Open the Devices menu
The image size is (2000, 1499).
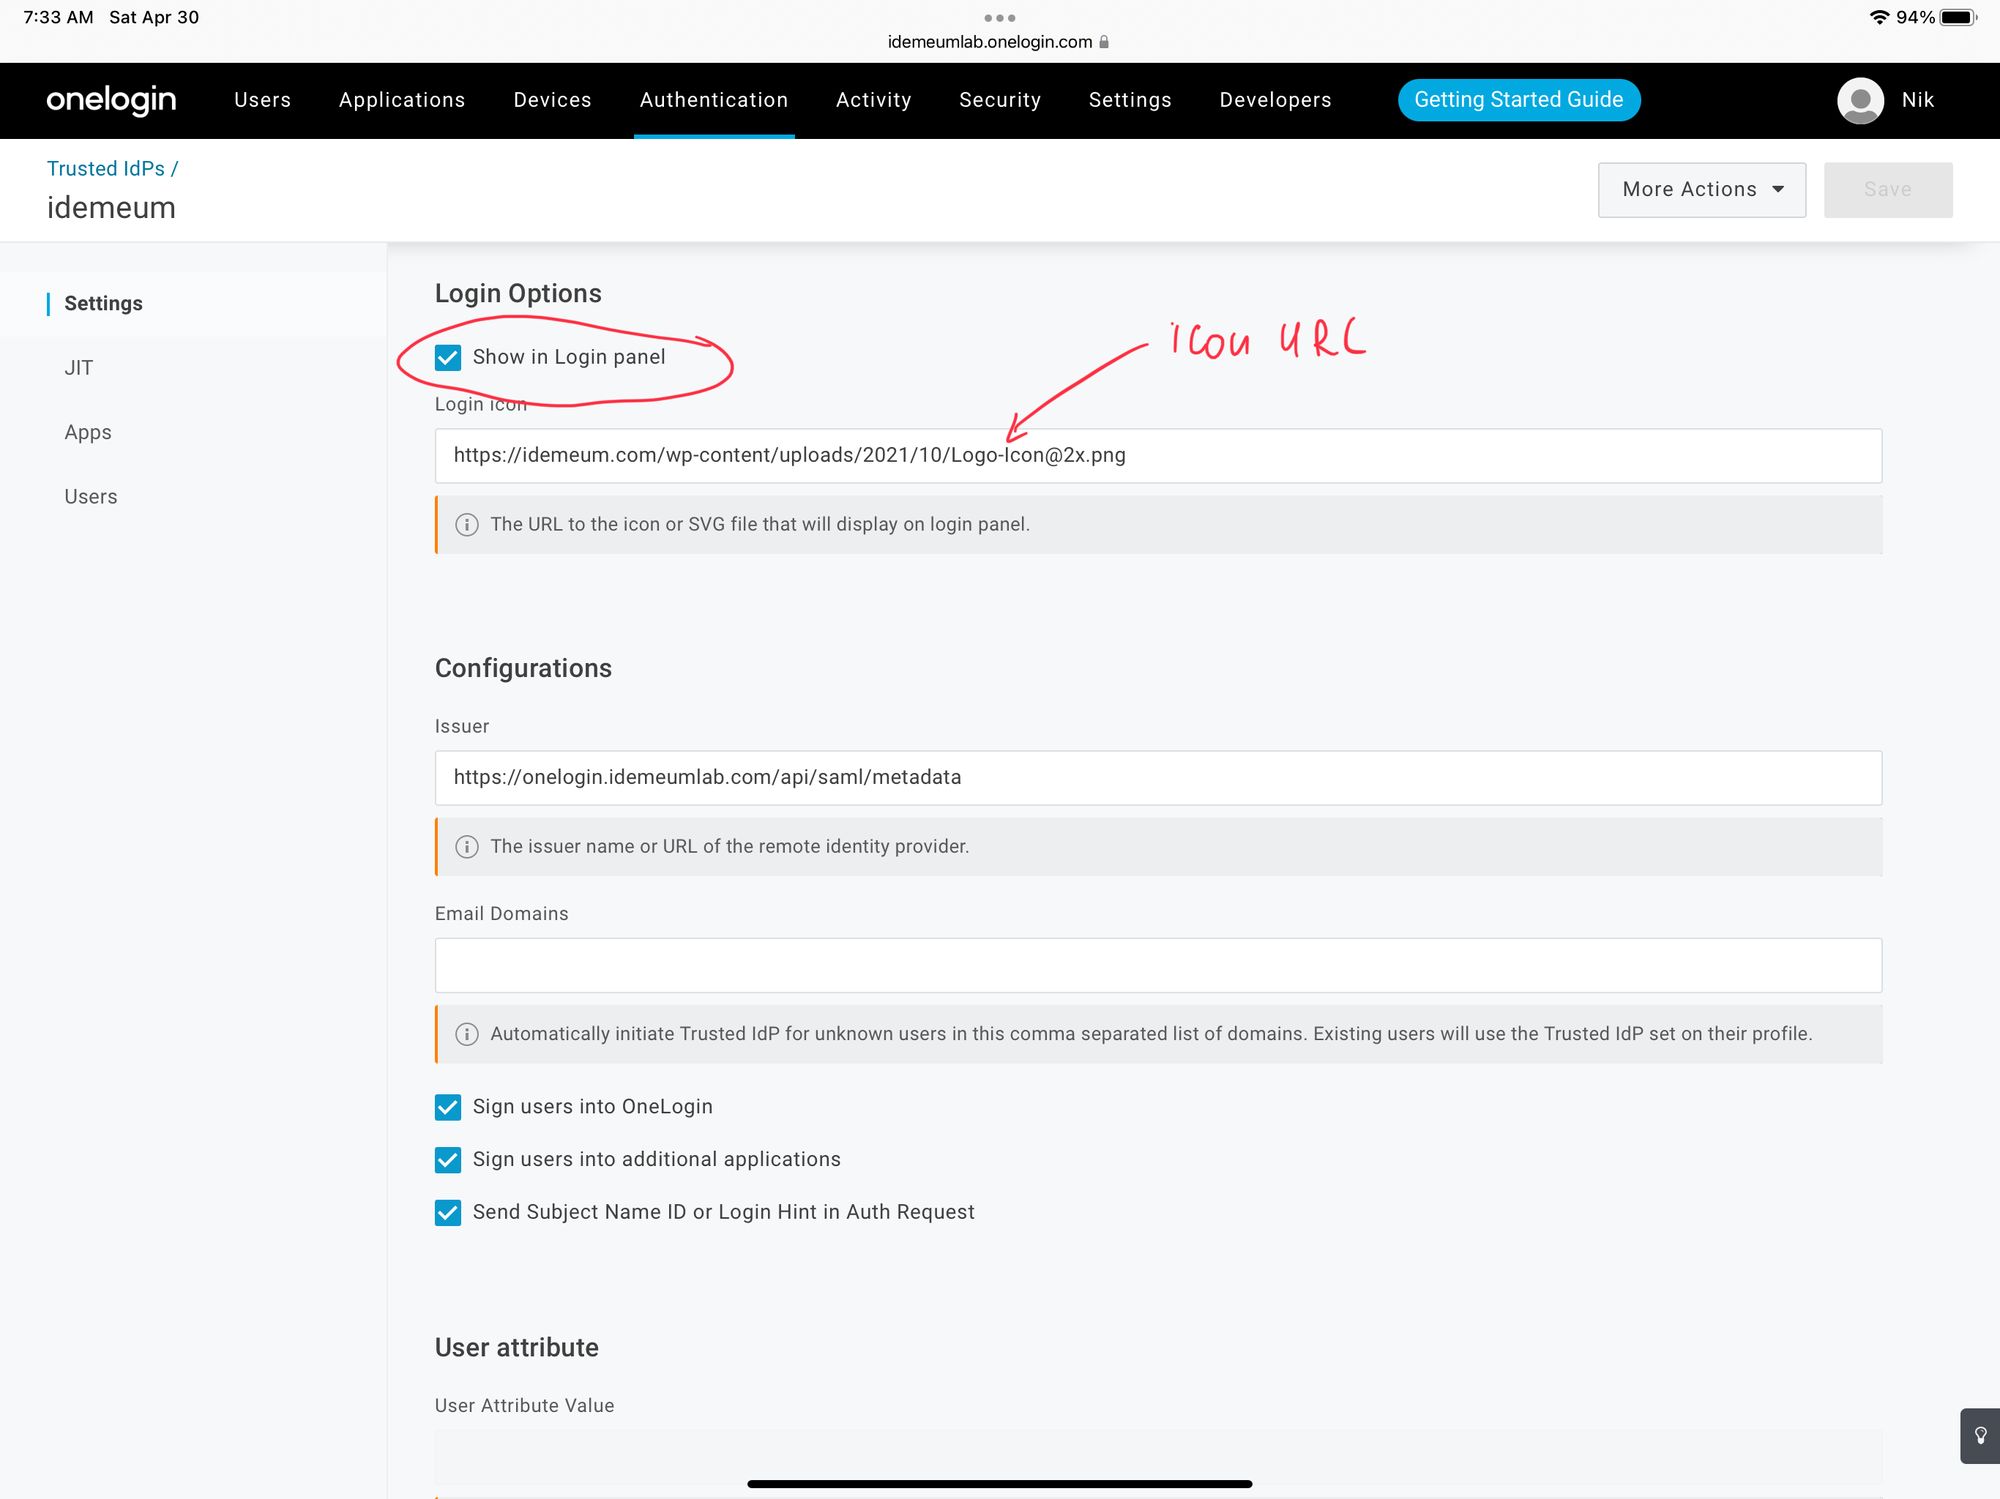pos(552,100)
